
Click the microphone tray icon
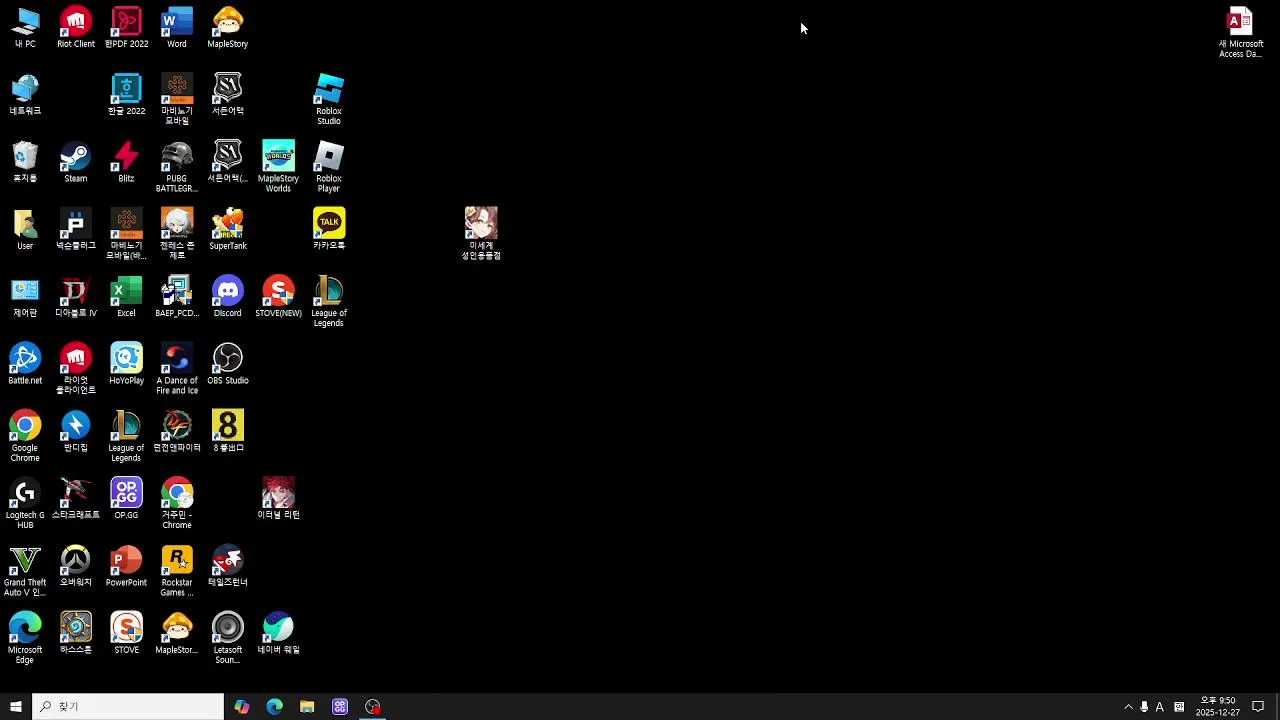[x=1144, y=707]
